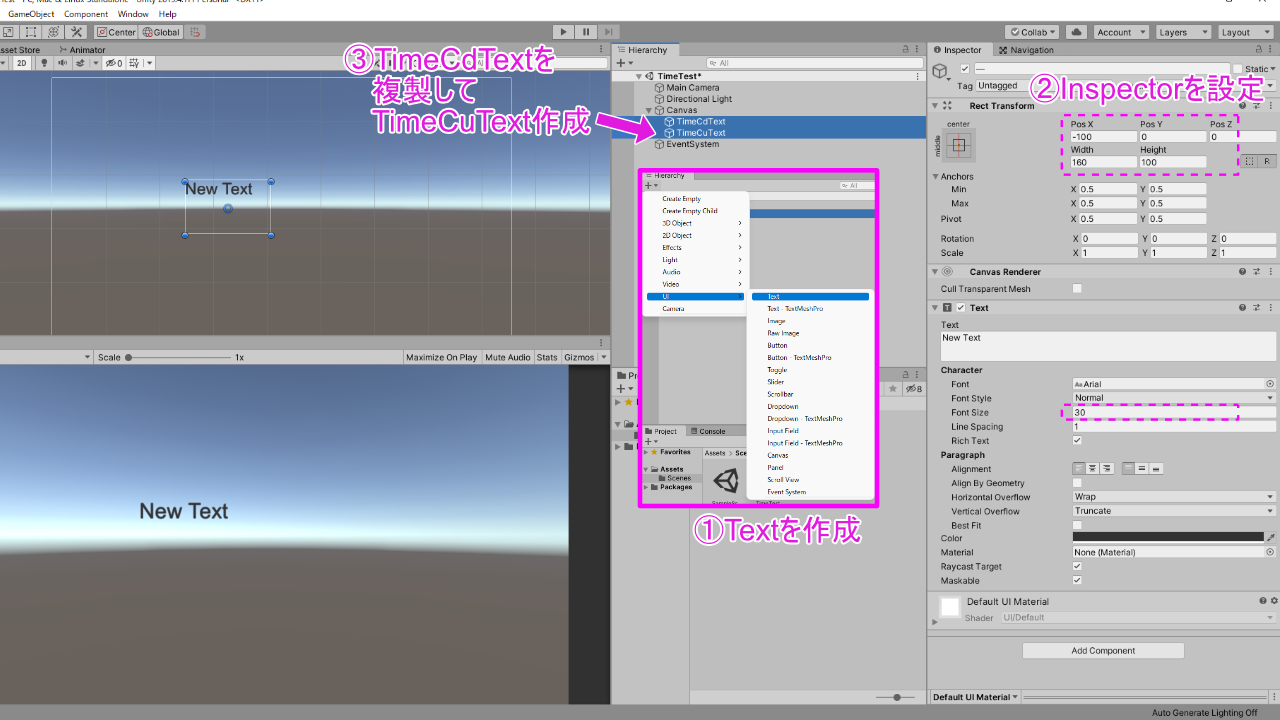Select TimeCuText in Hierarchy
1280x720 pixels.
(700, 132)
